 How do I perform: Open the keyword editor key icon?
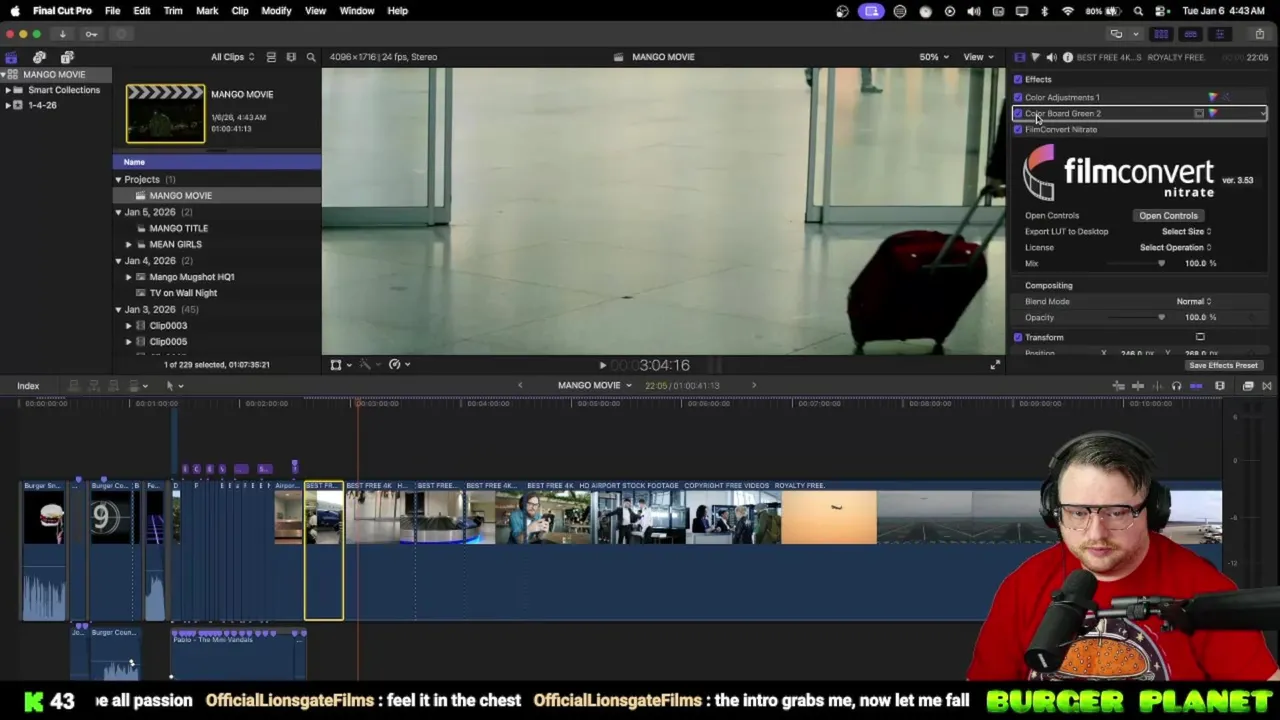pyautogui.click(x=91, y=34)
